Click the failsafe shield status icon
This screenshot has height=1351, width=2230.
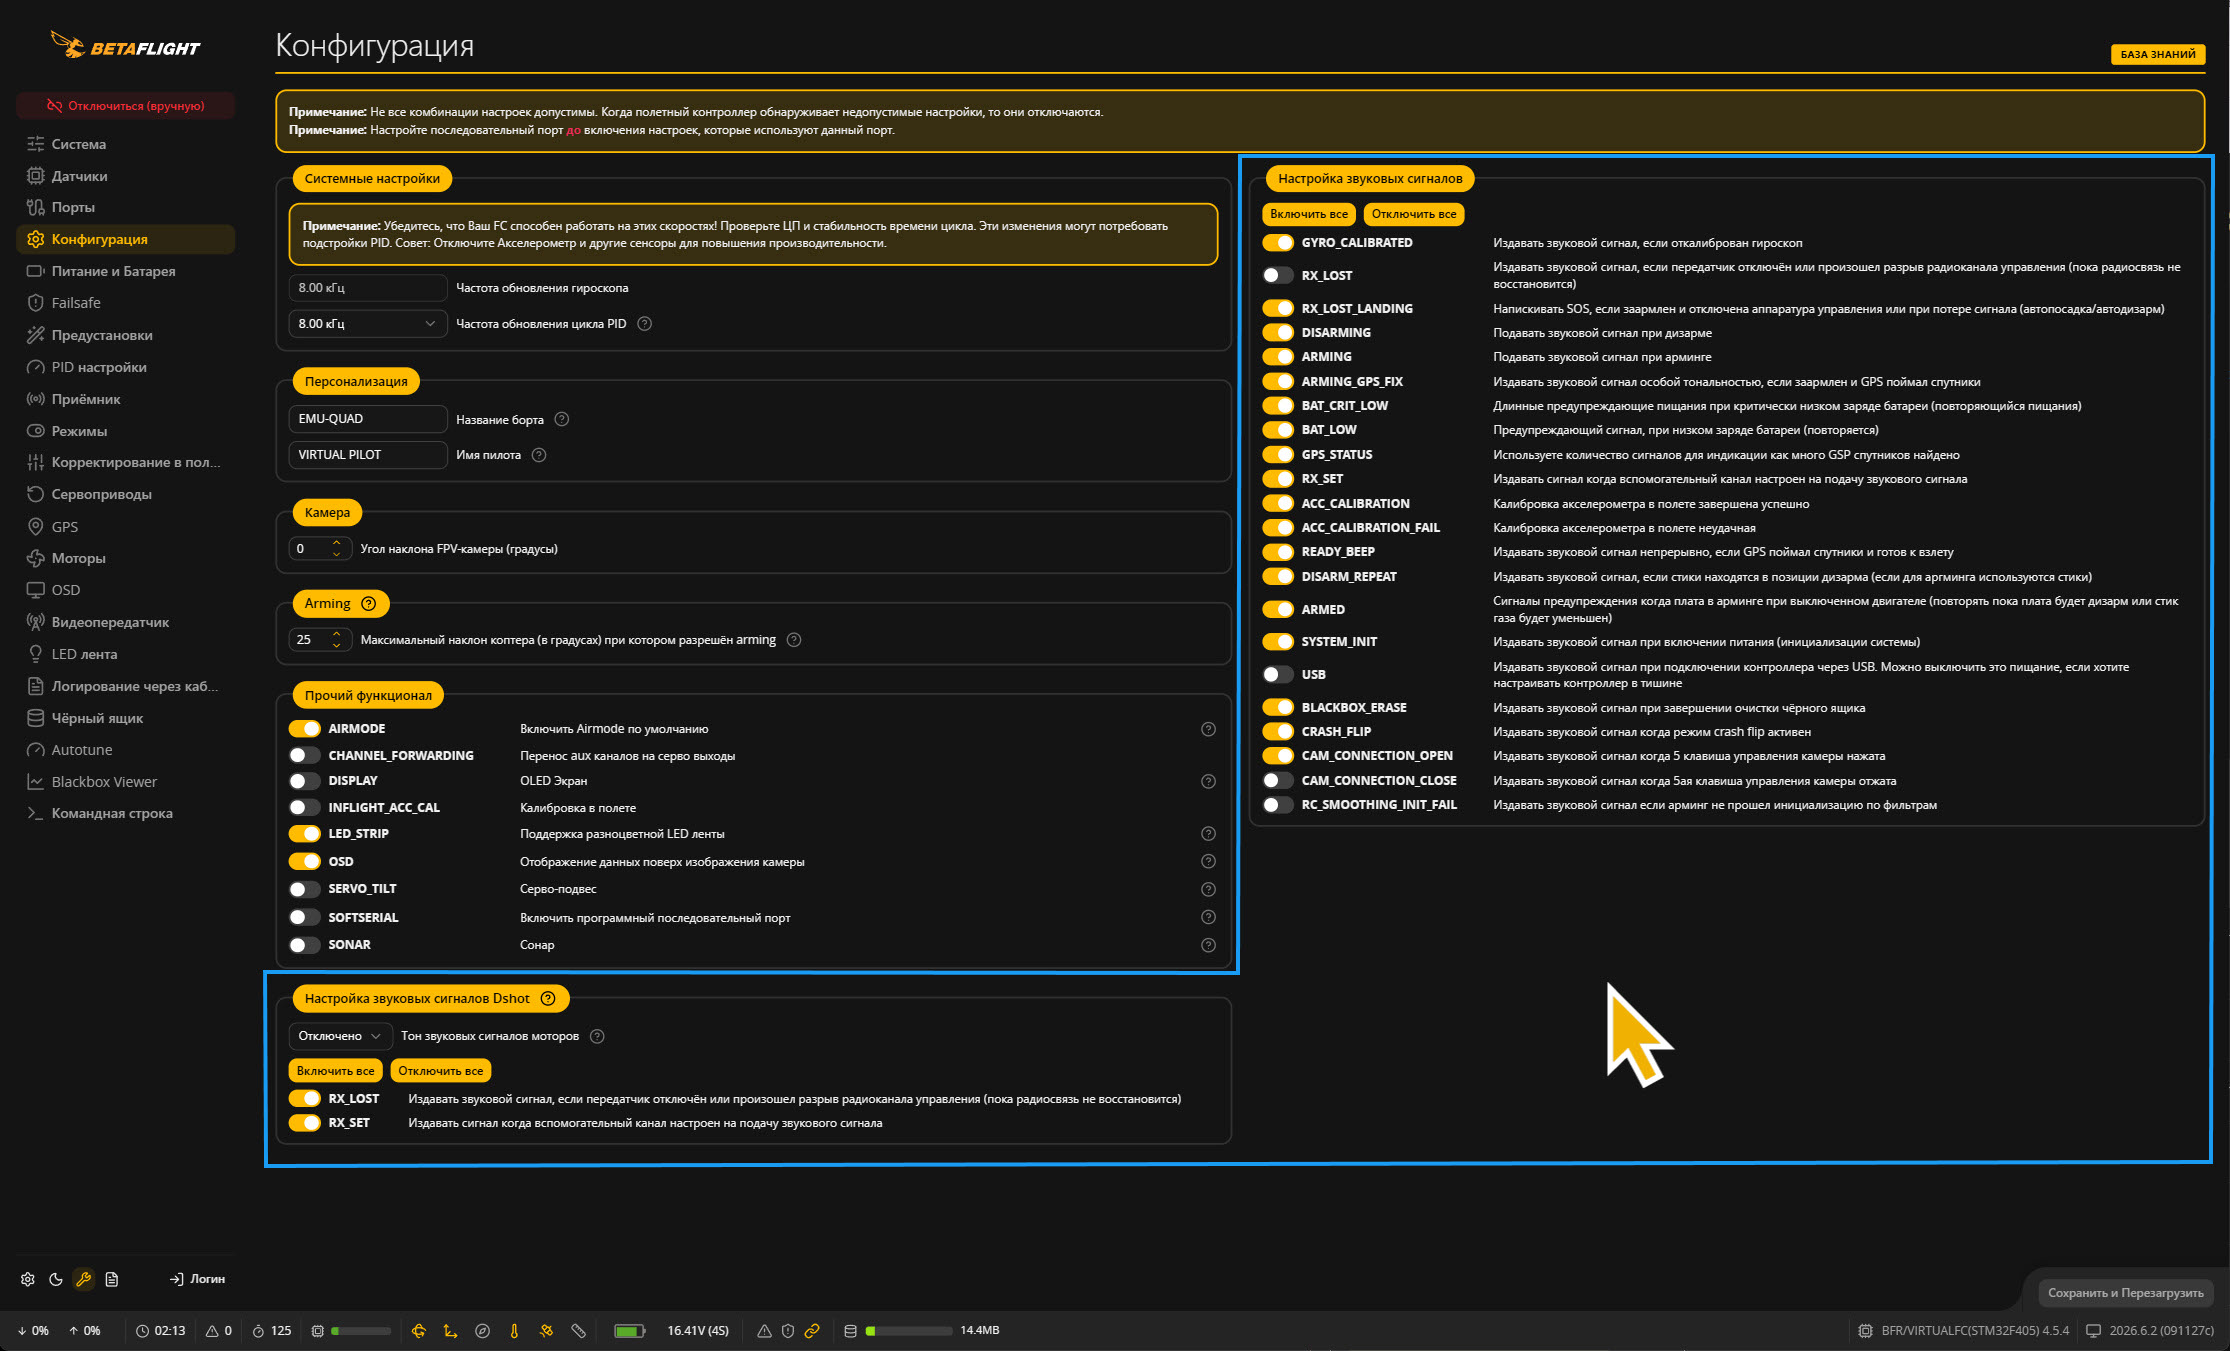click(788, 1331)
